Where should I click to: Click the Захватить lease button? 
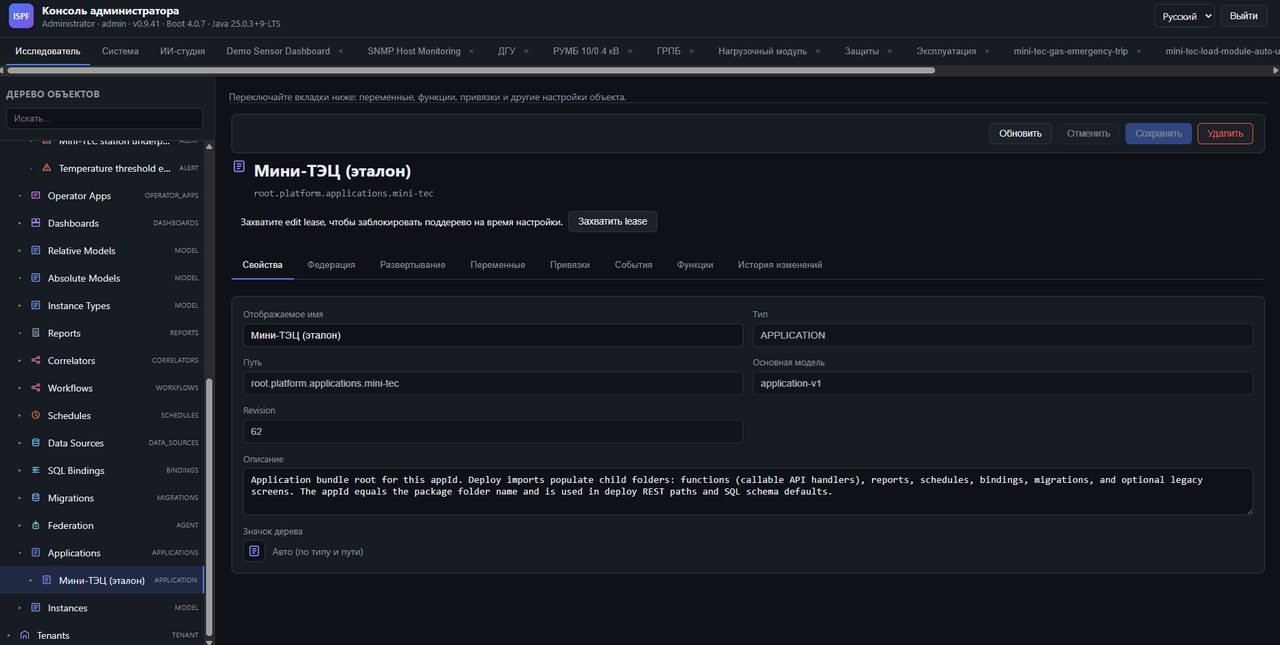(612, 221)
